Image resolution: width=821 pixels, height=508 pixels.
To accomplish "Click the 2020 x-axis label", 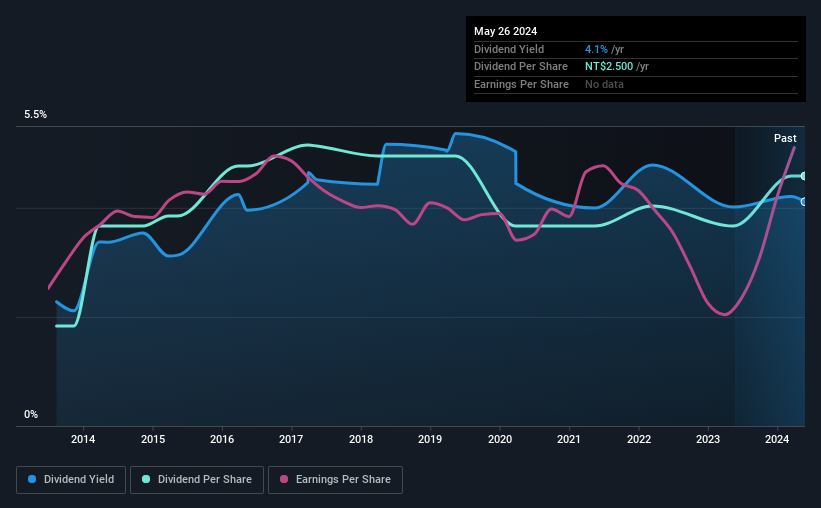I will [500, 439].
